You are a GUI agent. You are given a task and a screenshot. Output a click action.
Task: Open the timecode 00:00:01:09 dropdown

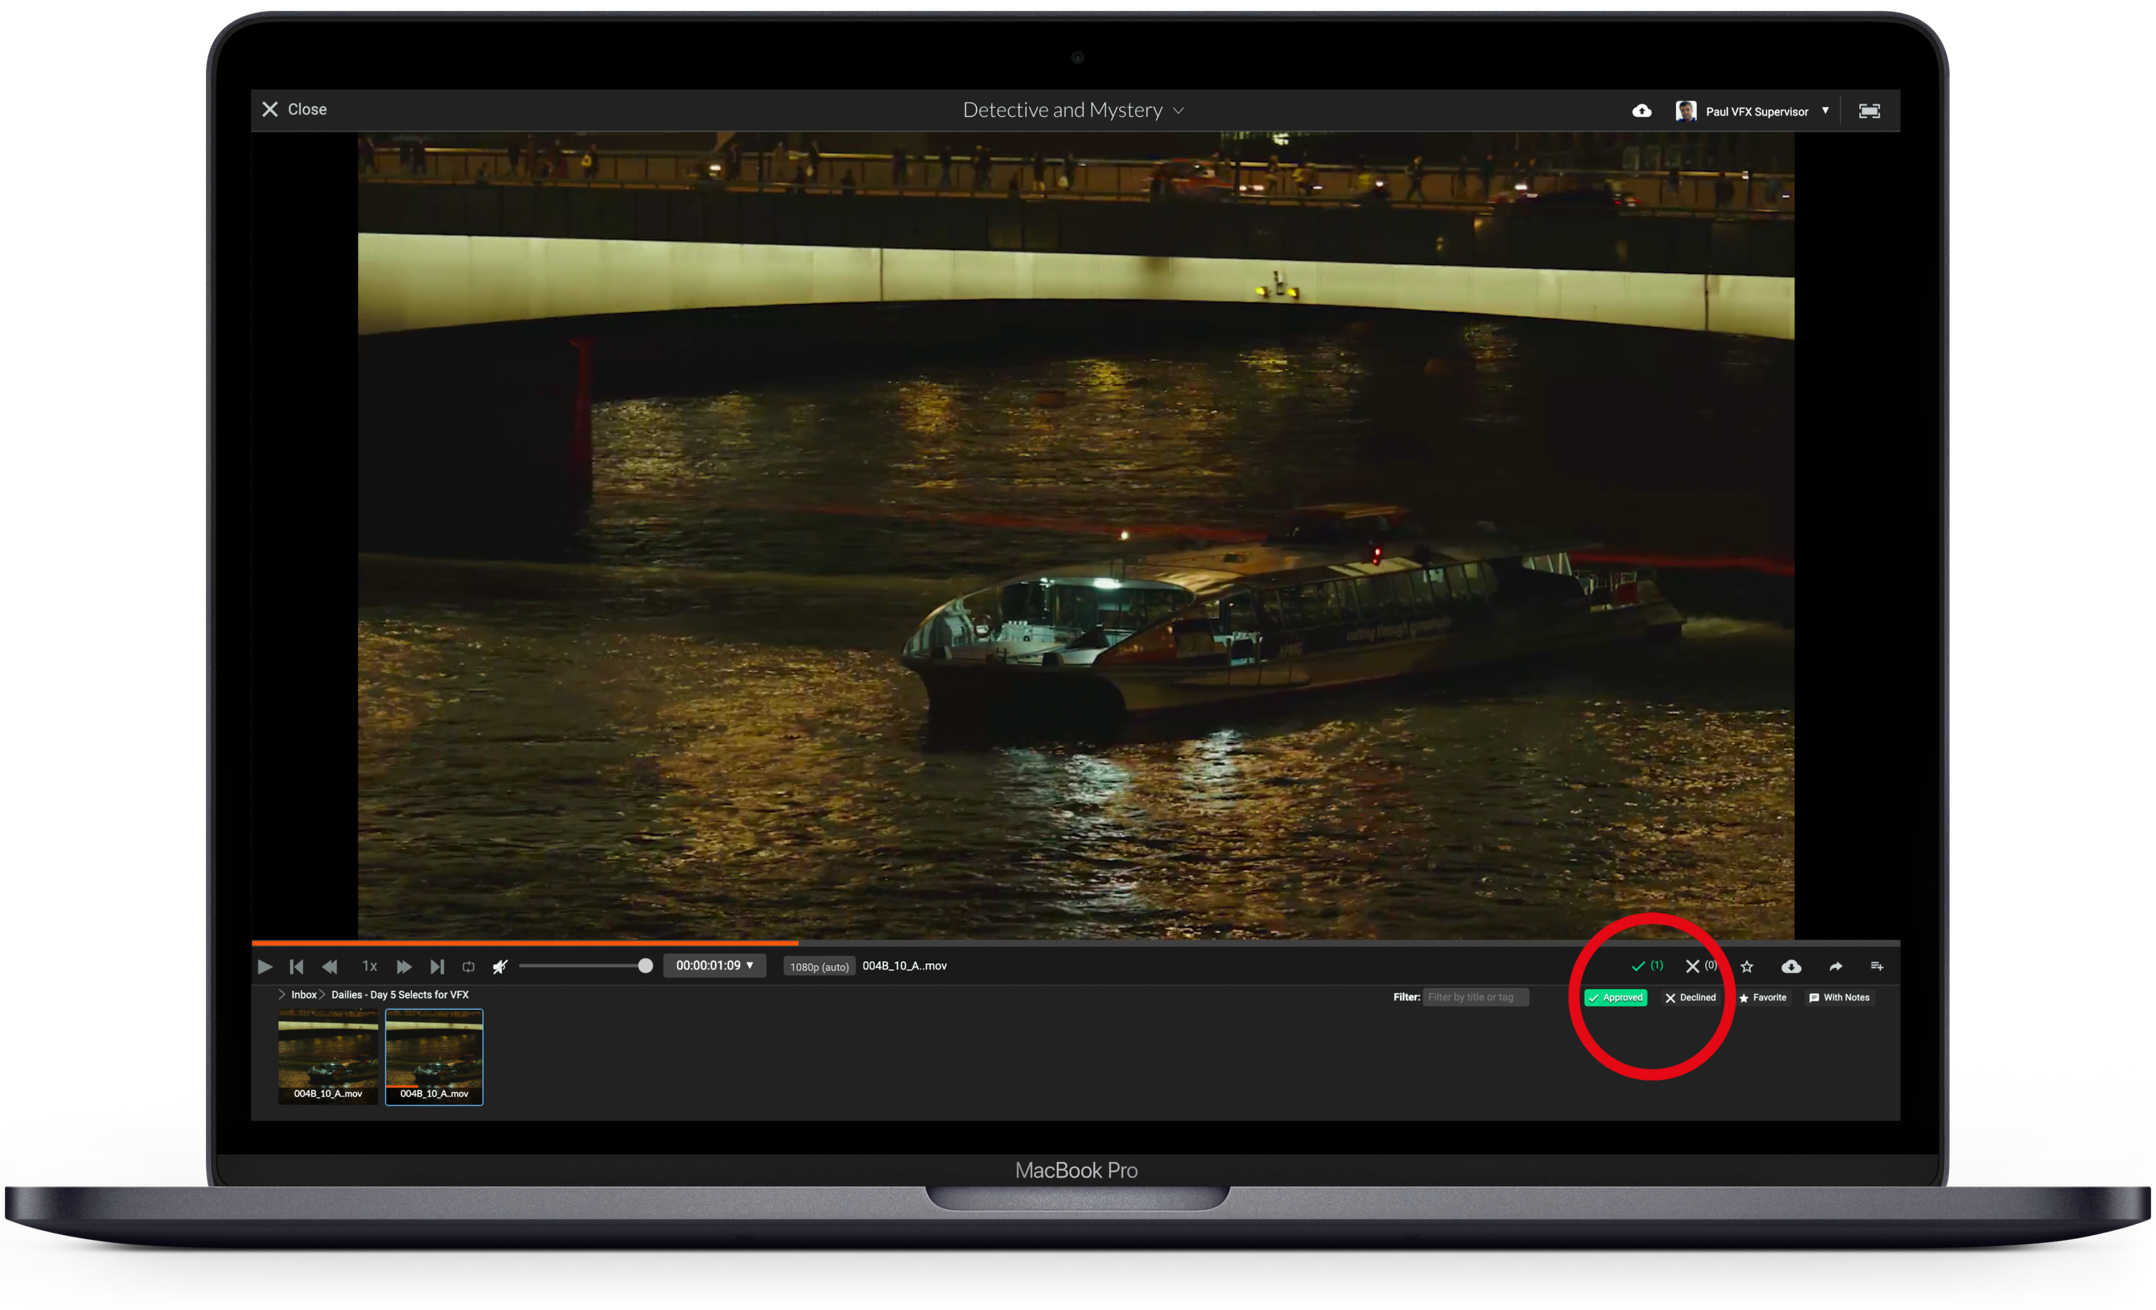[714, 965]
